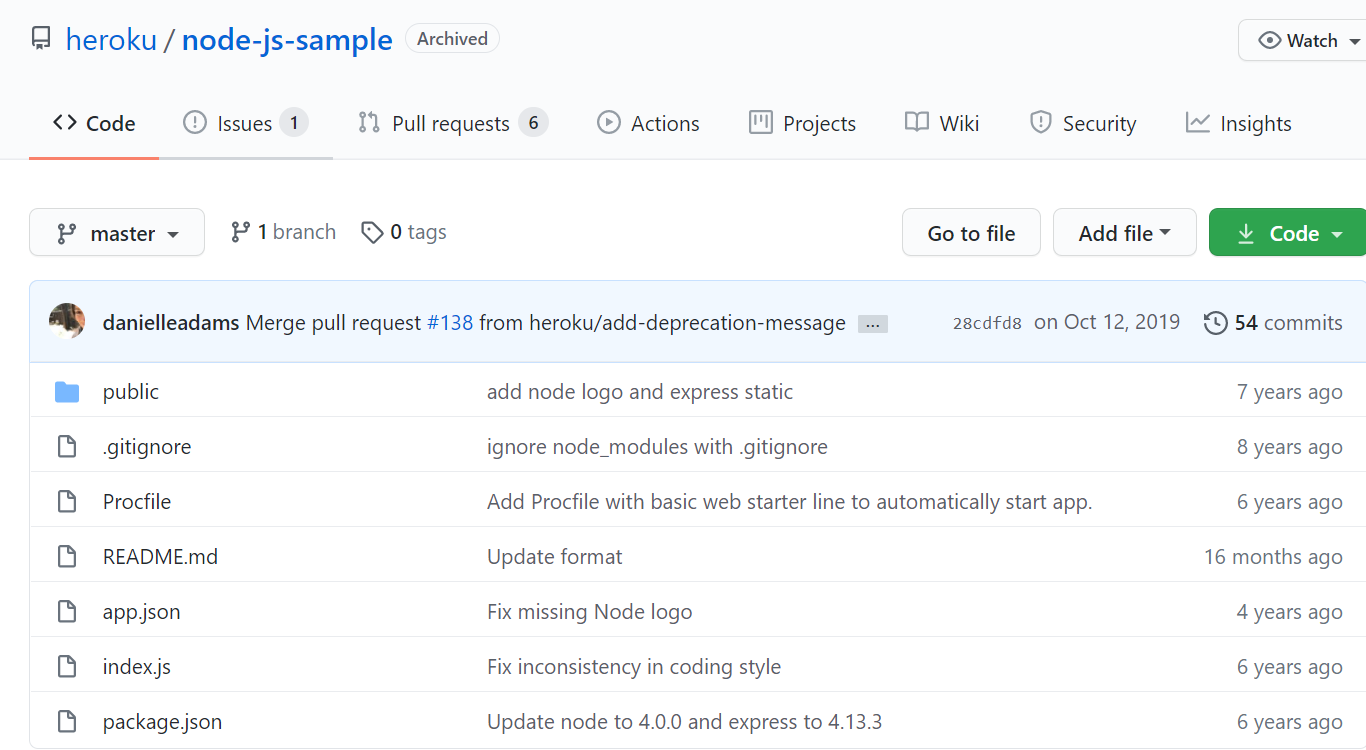This screenshot has height=750, width=1366.
Task: Click the '4 years ago' timestamp on app.json row
Action: 1290,612
